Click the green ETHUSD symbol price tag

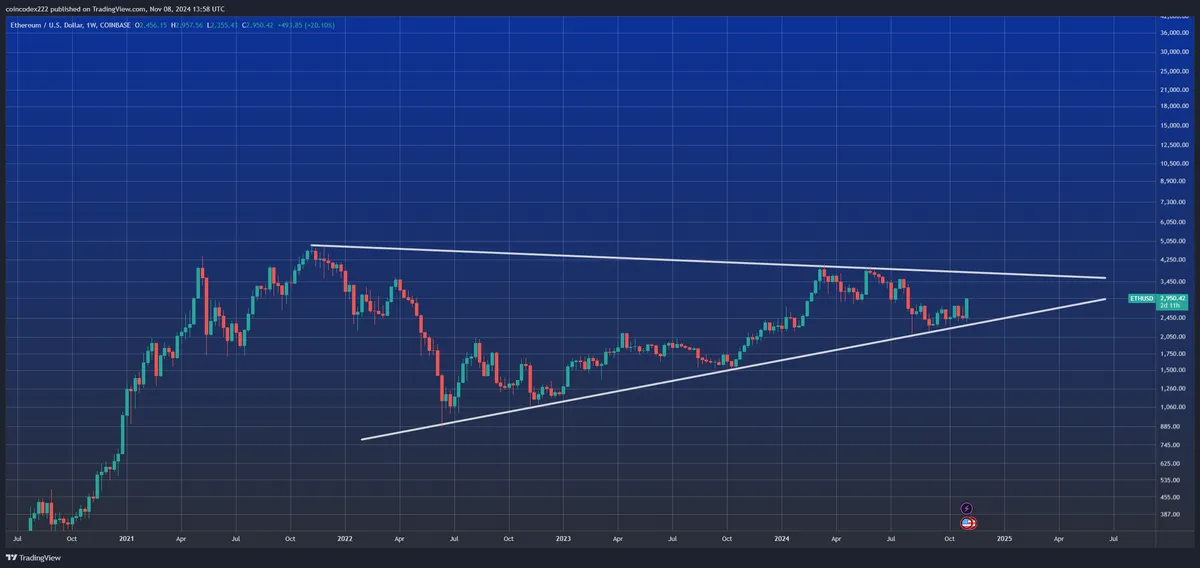click(x=1142, y=299)
